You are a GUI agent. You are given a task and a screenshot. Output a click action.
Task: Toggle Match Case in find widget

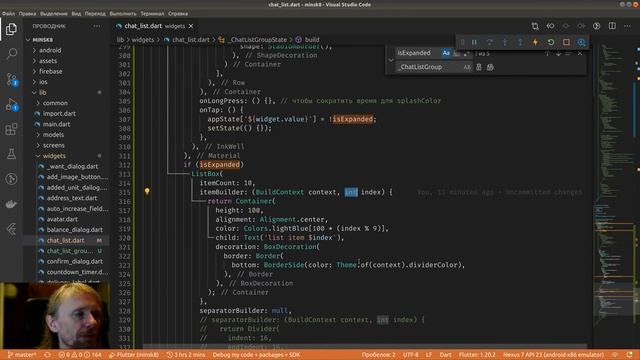click(446, 53)
